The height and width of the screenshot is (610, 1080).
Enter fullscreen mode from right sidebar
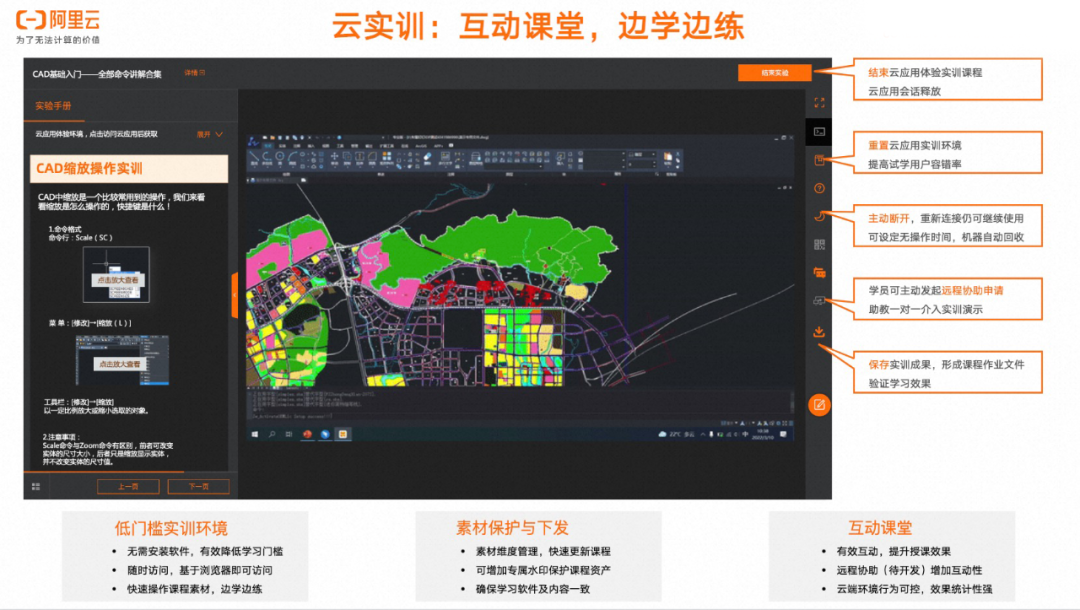click(x=819, y=103)
